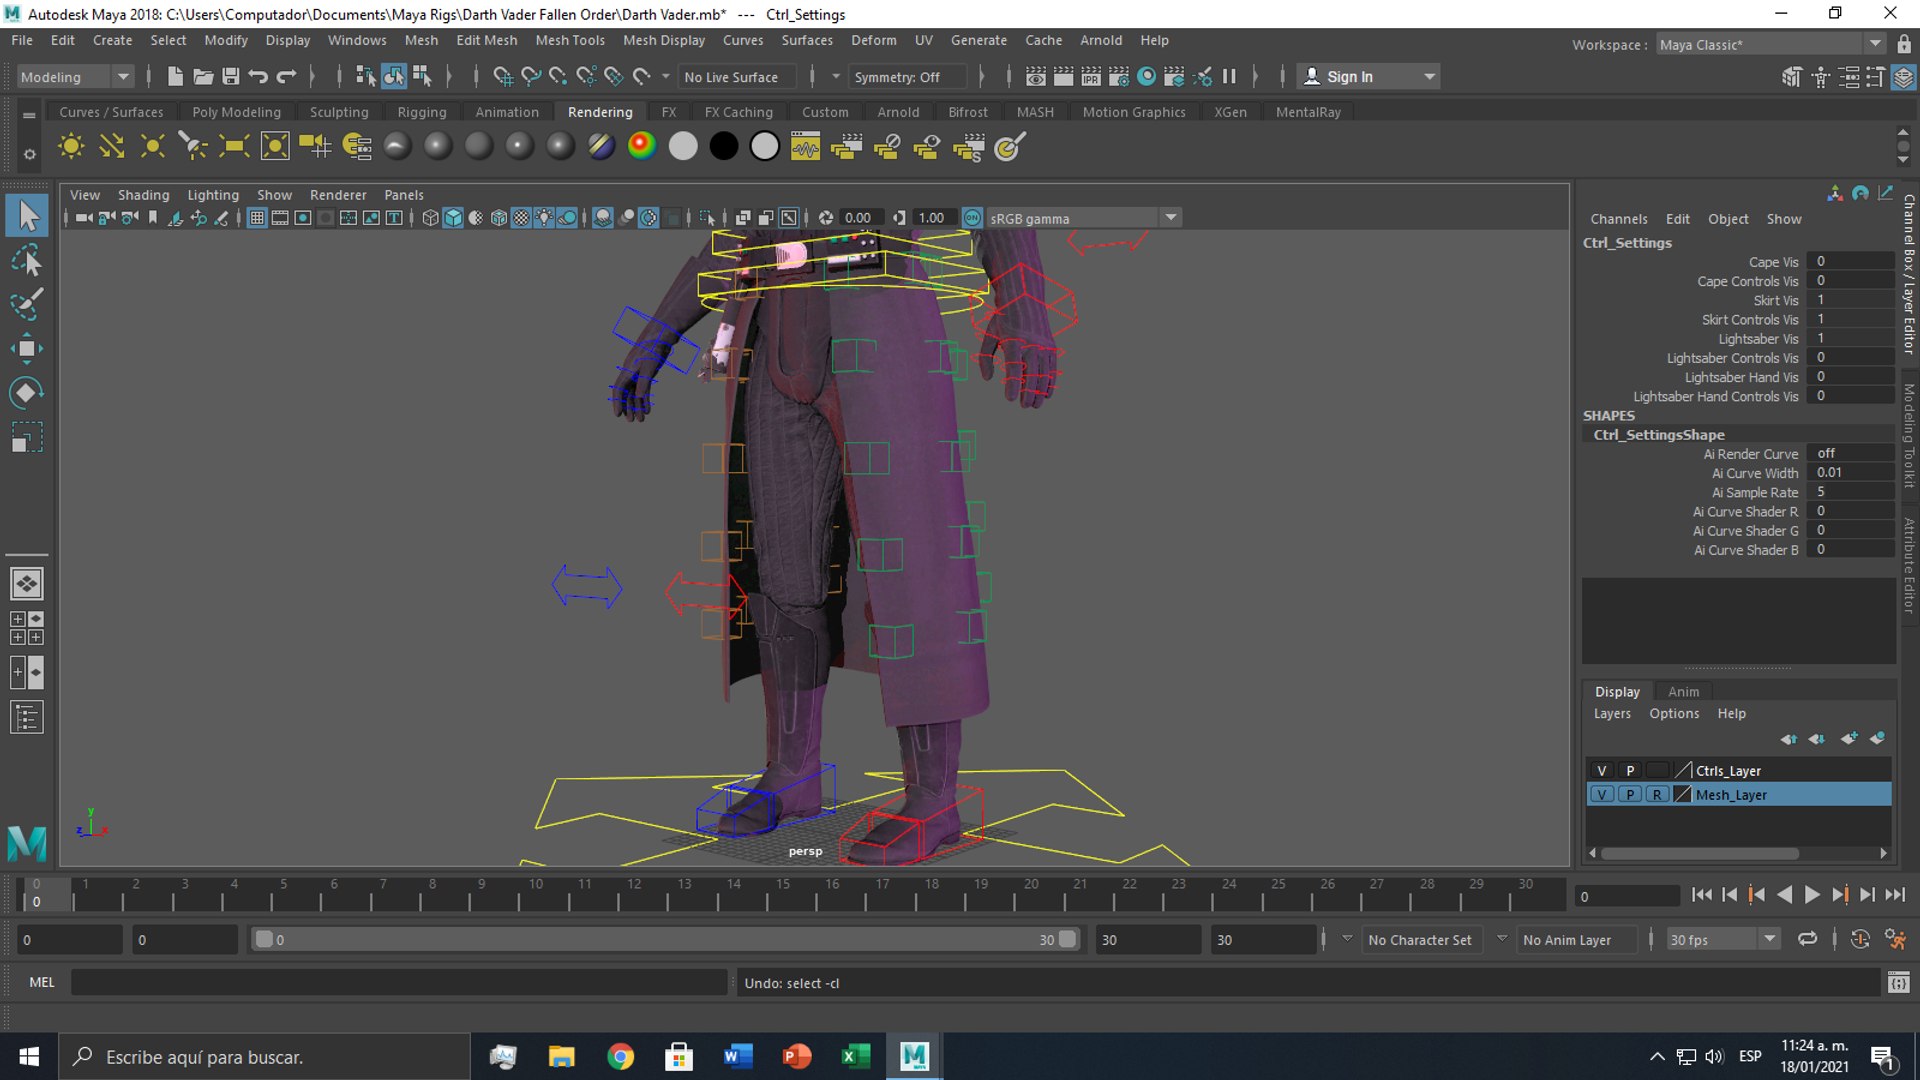Open the Symmetry: Off dropdown
Image resolution: width=1920 pixels, height=1080 pixels.
pyautogui.click(x=908, y=77)
